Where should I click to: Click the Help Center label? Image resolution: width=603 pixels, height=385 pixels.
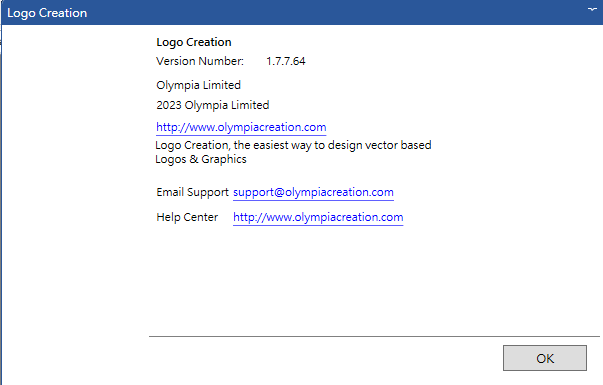187,217
